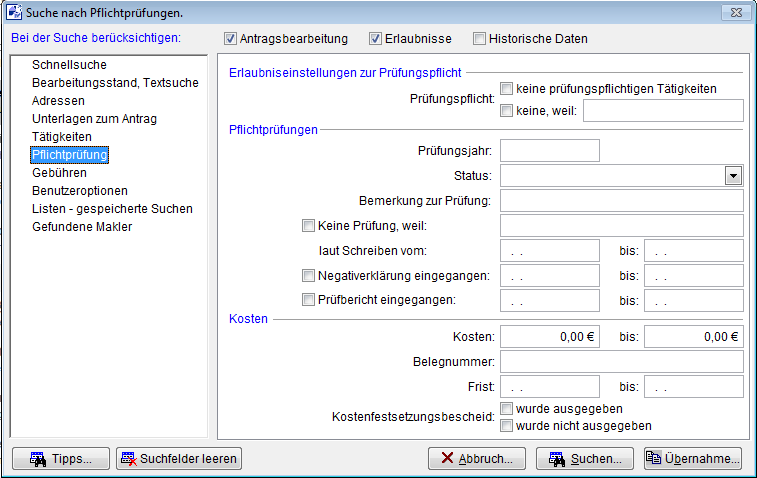Enable the Historische Daten checkbox
757x478 pixels.
480,39
